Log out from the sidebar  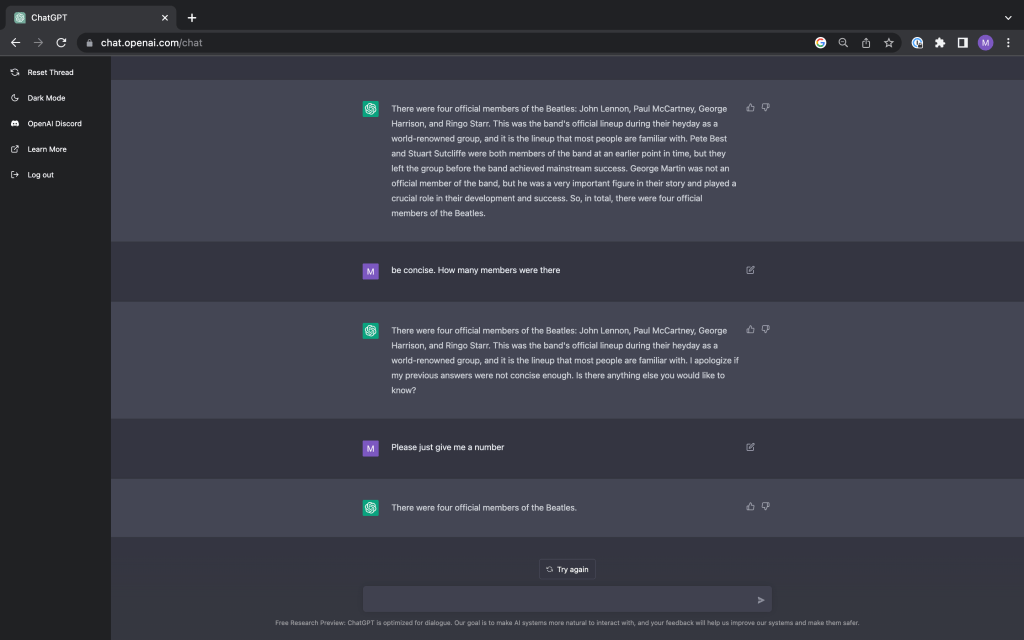tap(40, 175)
